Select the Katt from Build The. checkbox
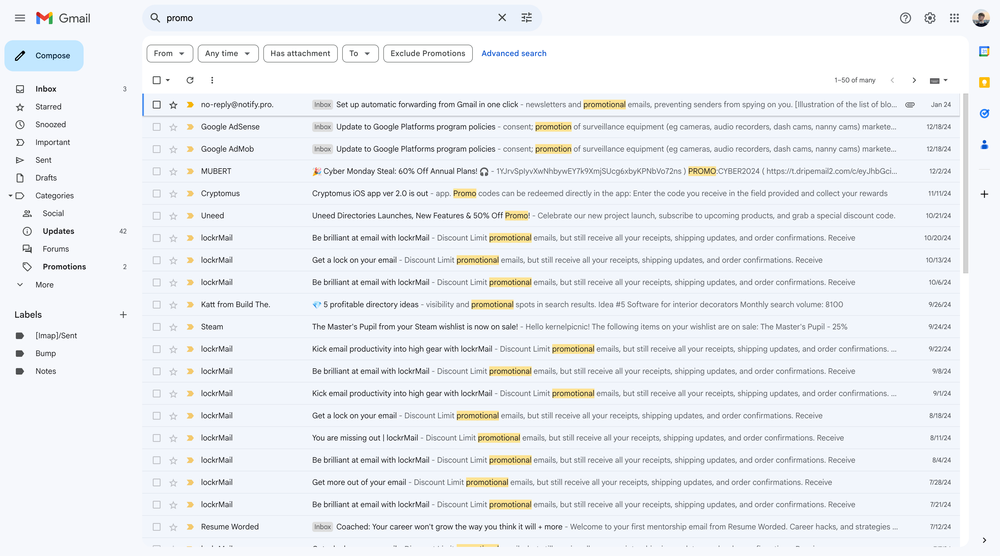1000x556 pixels. 156,305
